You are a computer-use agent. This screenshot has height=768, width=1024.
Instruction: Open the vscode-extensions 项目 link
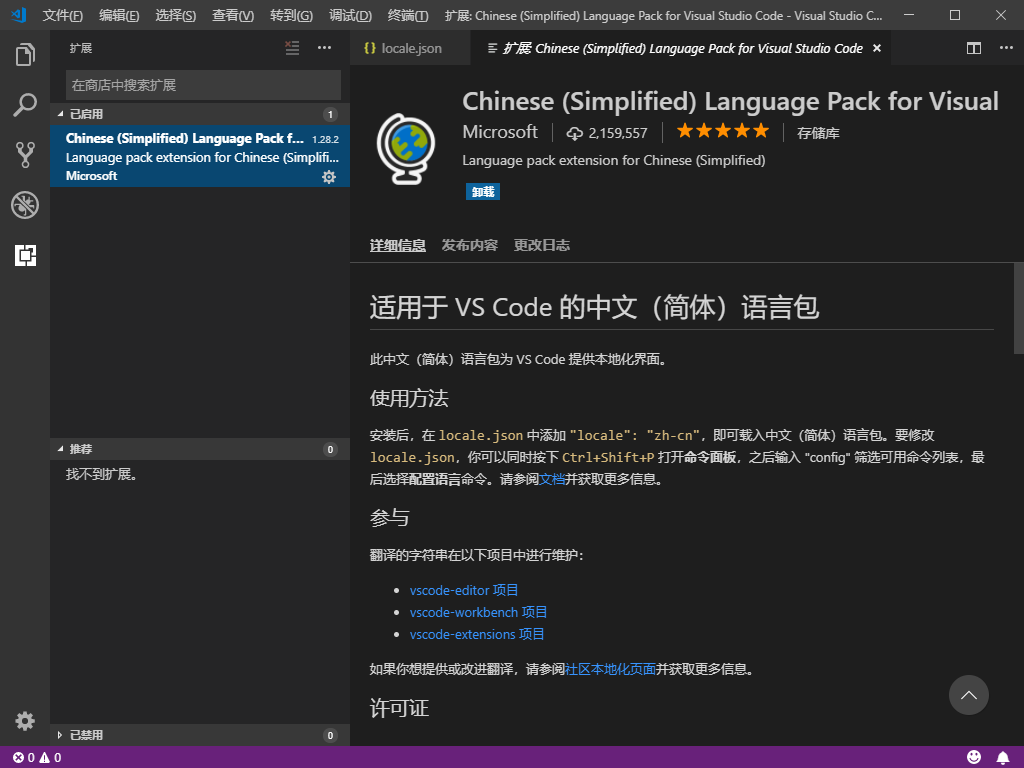click(477, 634)
